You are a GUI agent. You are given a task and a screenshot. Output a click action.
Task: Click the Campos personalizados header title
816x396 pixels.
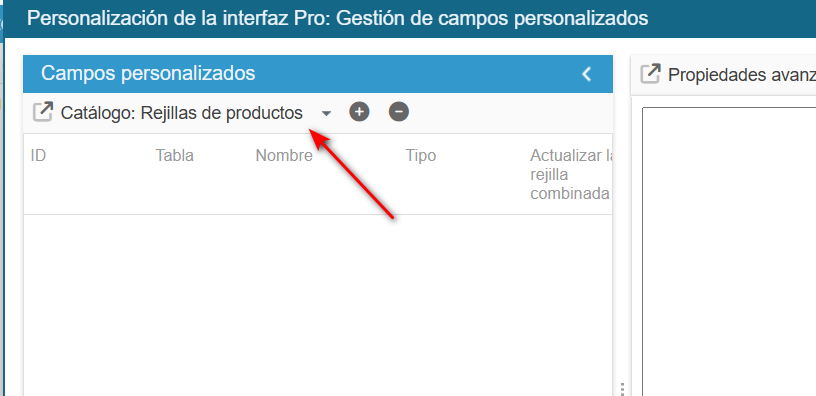tap(148, 74)
